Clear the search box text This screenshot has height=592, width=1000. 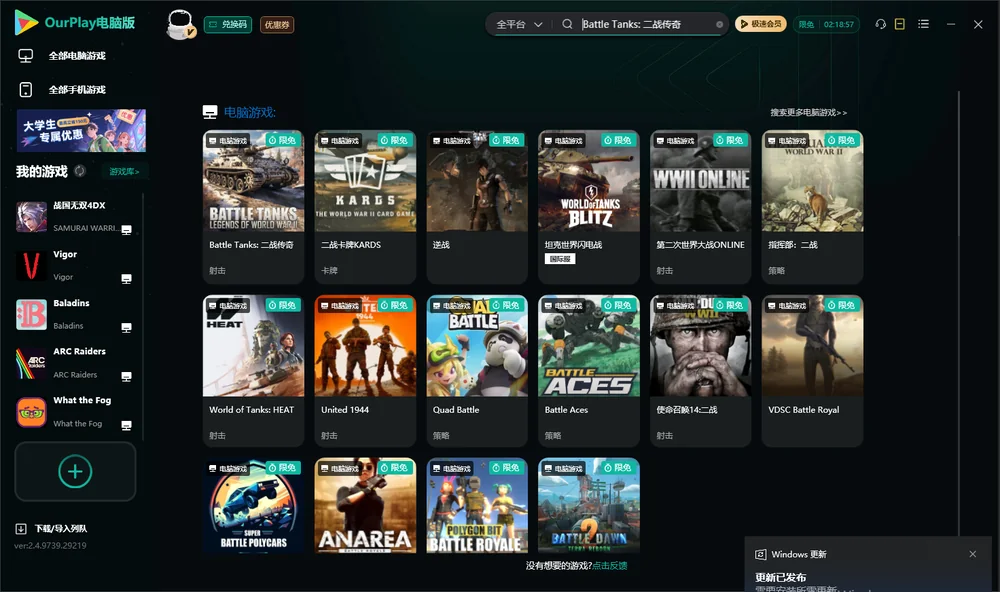719,25
